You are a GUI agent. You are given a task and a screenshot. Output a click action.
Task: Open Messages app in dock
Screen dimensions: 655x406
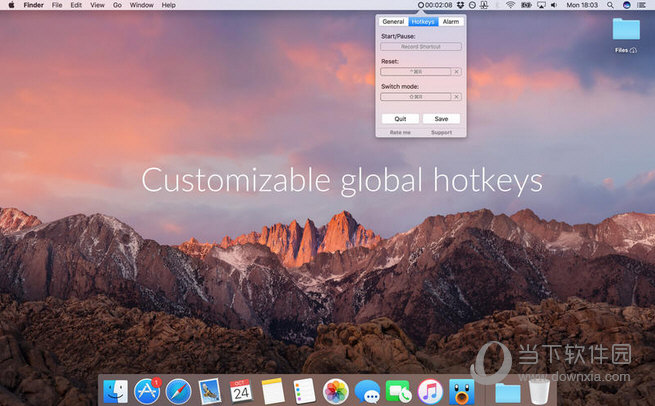click(368, 392)
